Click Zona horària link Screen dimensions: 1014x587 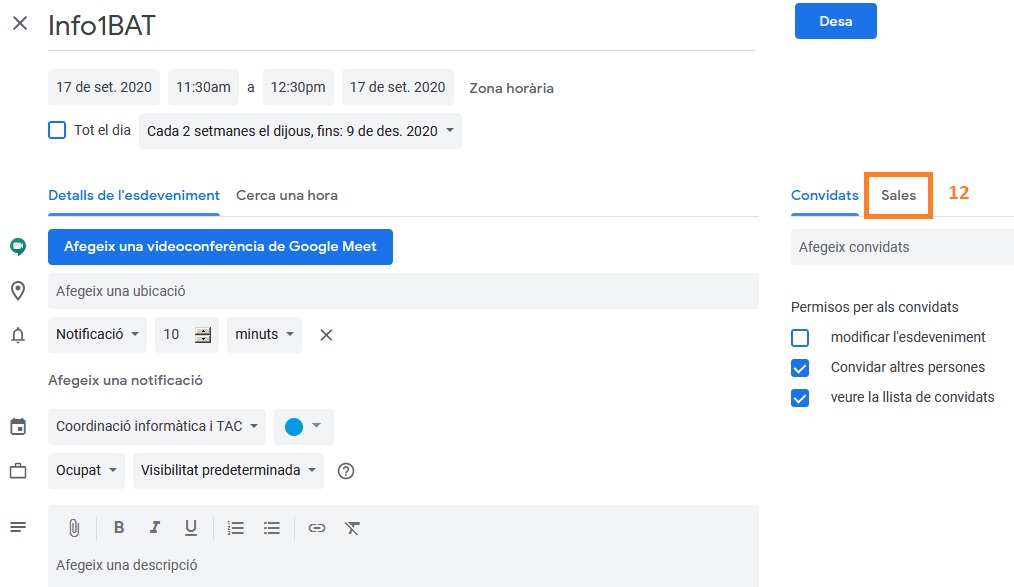pyautogui.click(x=511, y=88)
